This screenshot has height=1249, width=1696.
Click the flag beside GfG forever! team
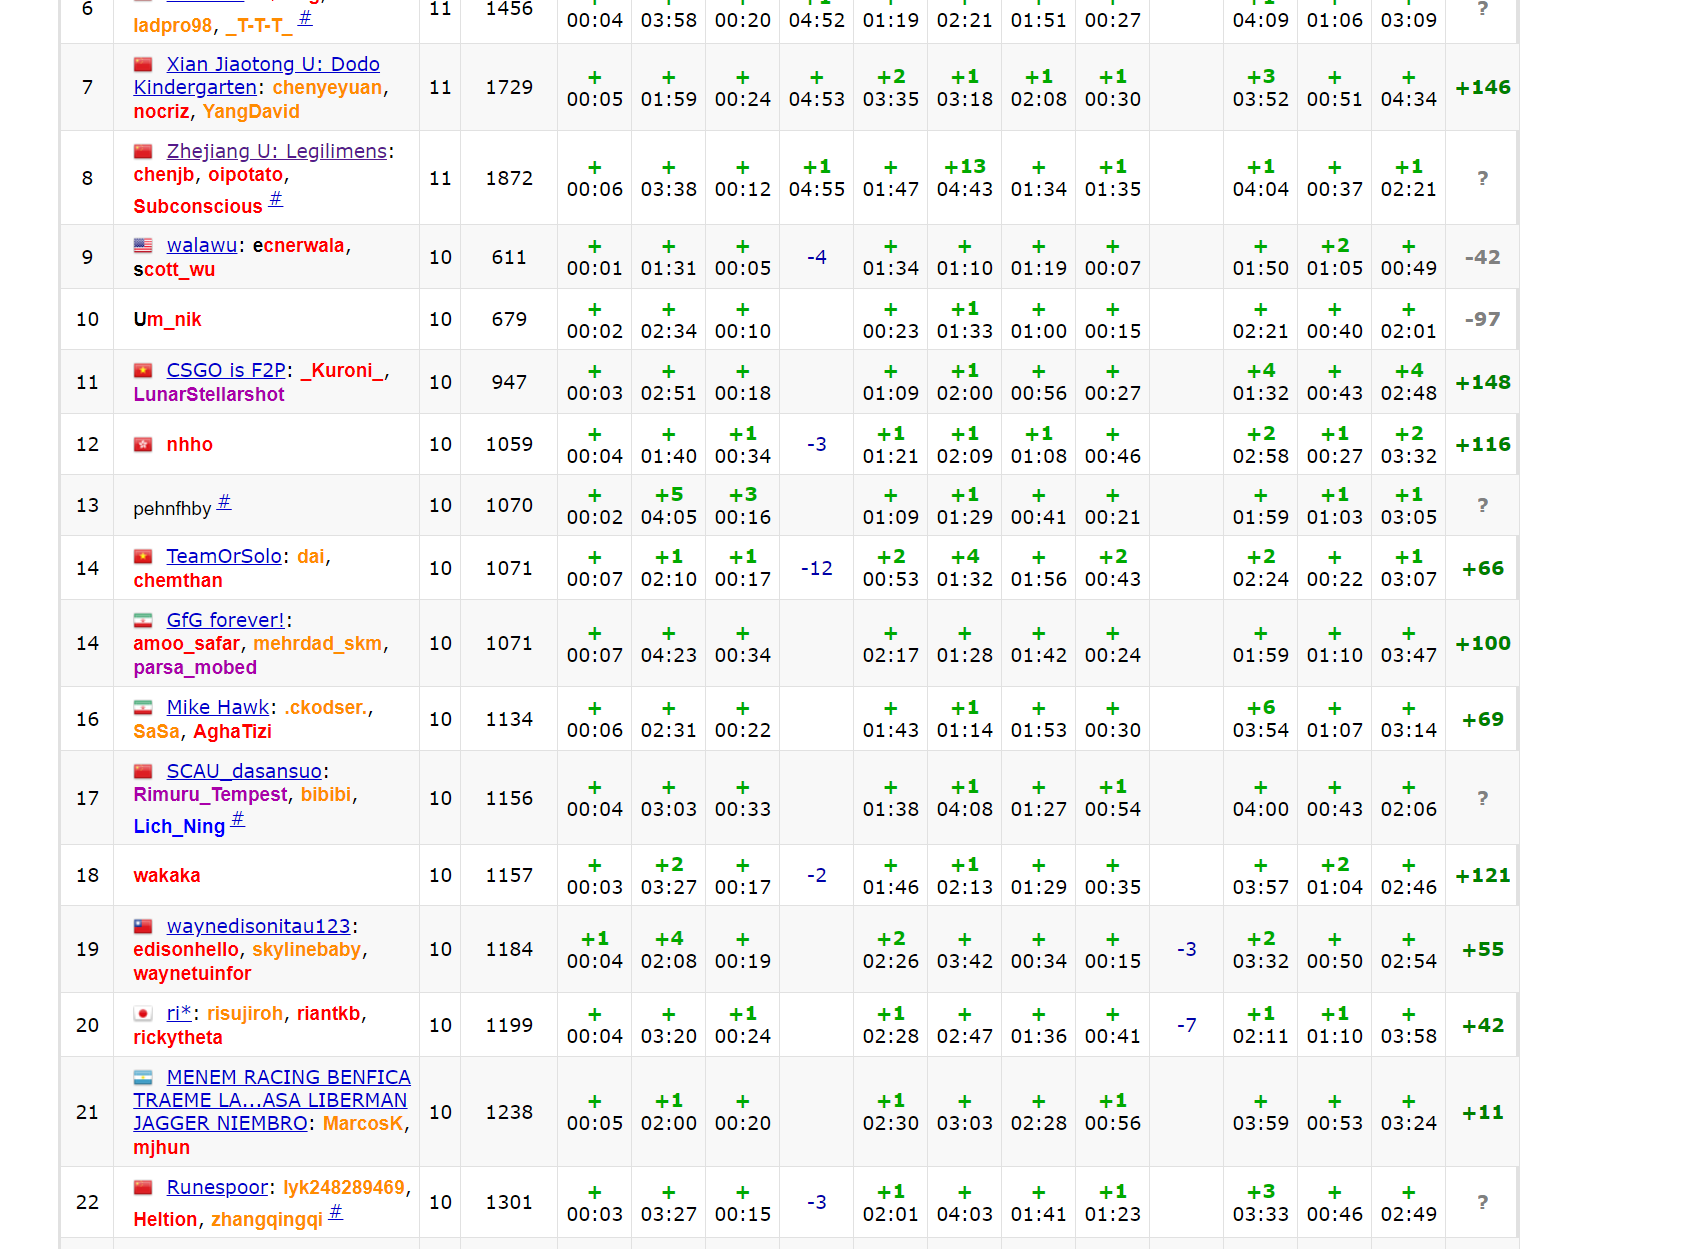pyautogui.click(x=143, y=621)
